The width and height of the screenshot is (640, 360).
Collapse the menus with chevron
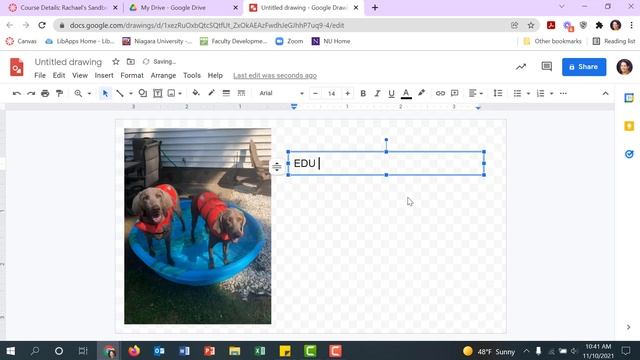pos(605,93)
